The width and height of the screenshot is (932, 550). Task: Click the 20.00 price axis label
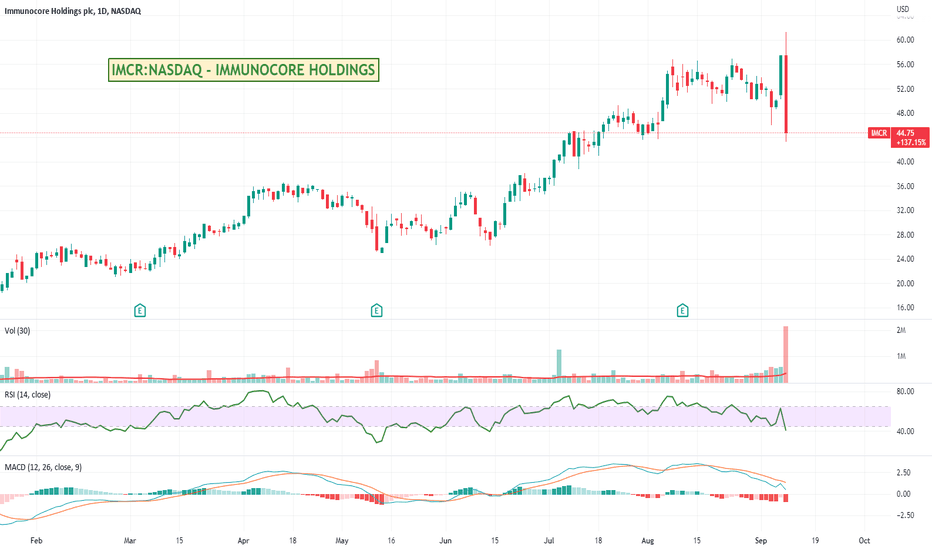click(x=905, y=283)
